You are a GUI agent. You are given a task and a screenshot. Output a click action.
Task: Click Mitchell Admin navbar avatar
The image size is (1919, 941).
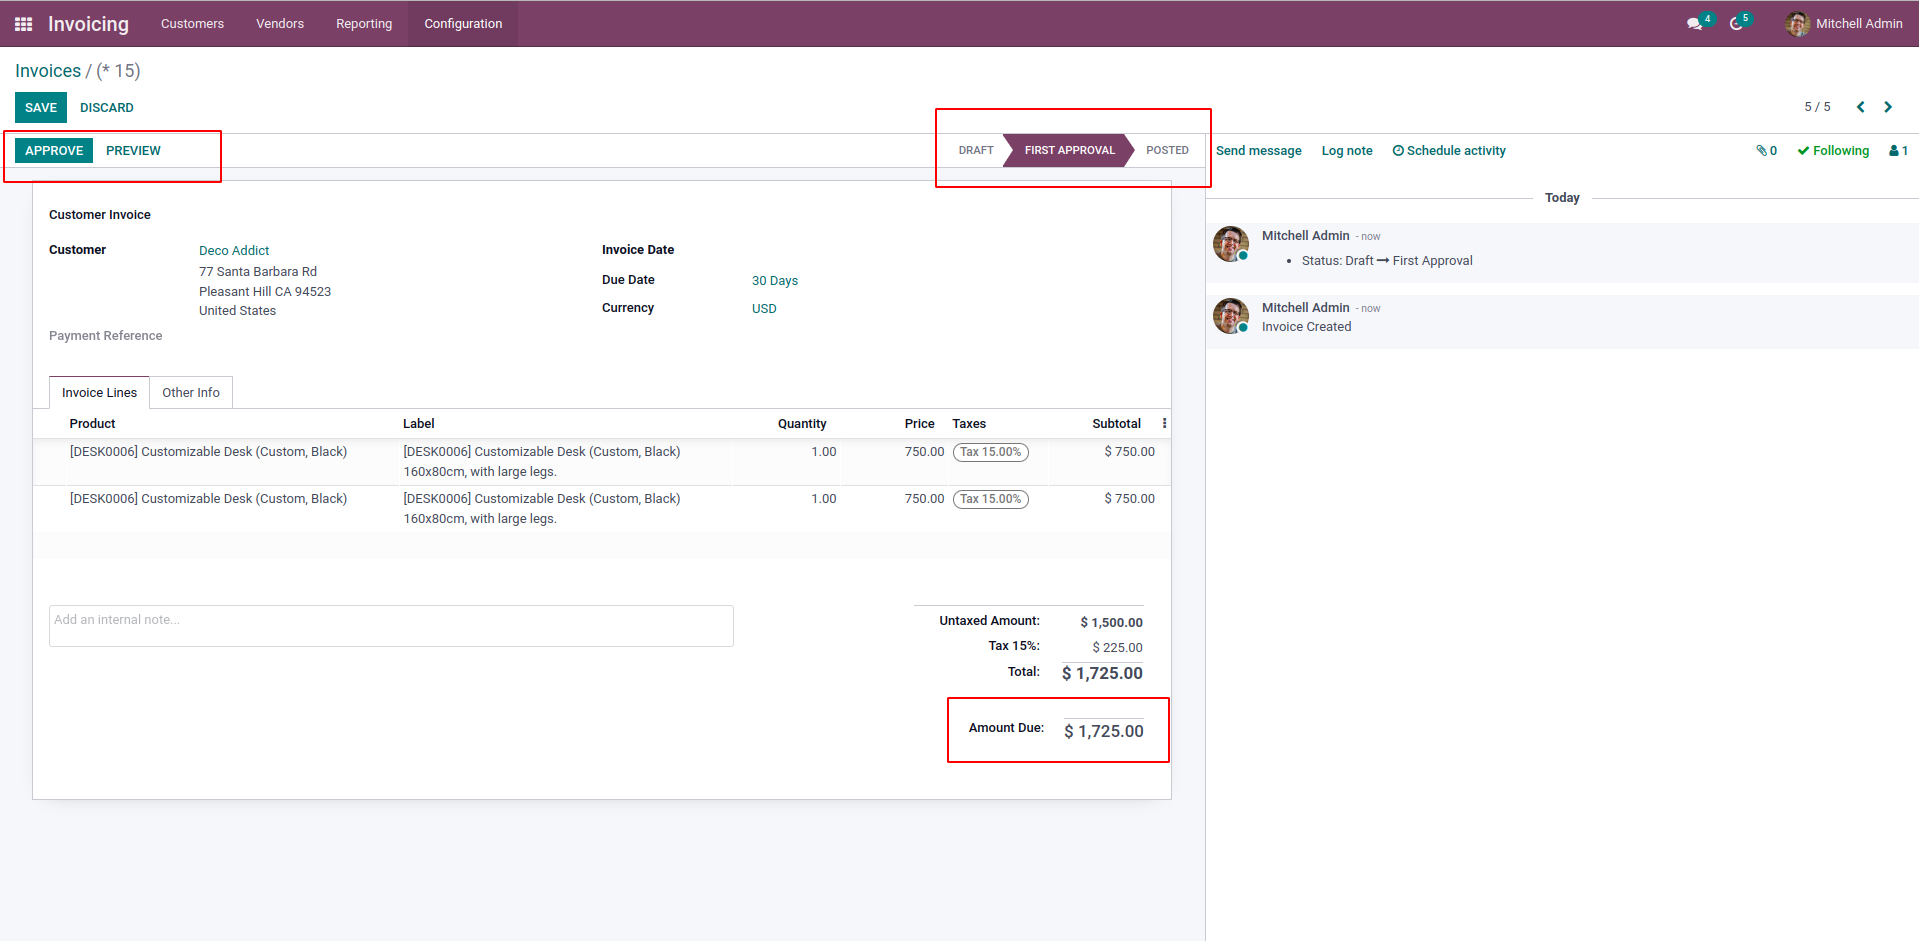[x=1797, y=24]
